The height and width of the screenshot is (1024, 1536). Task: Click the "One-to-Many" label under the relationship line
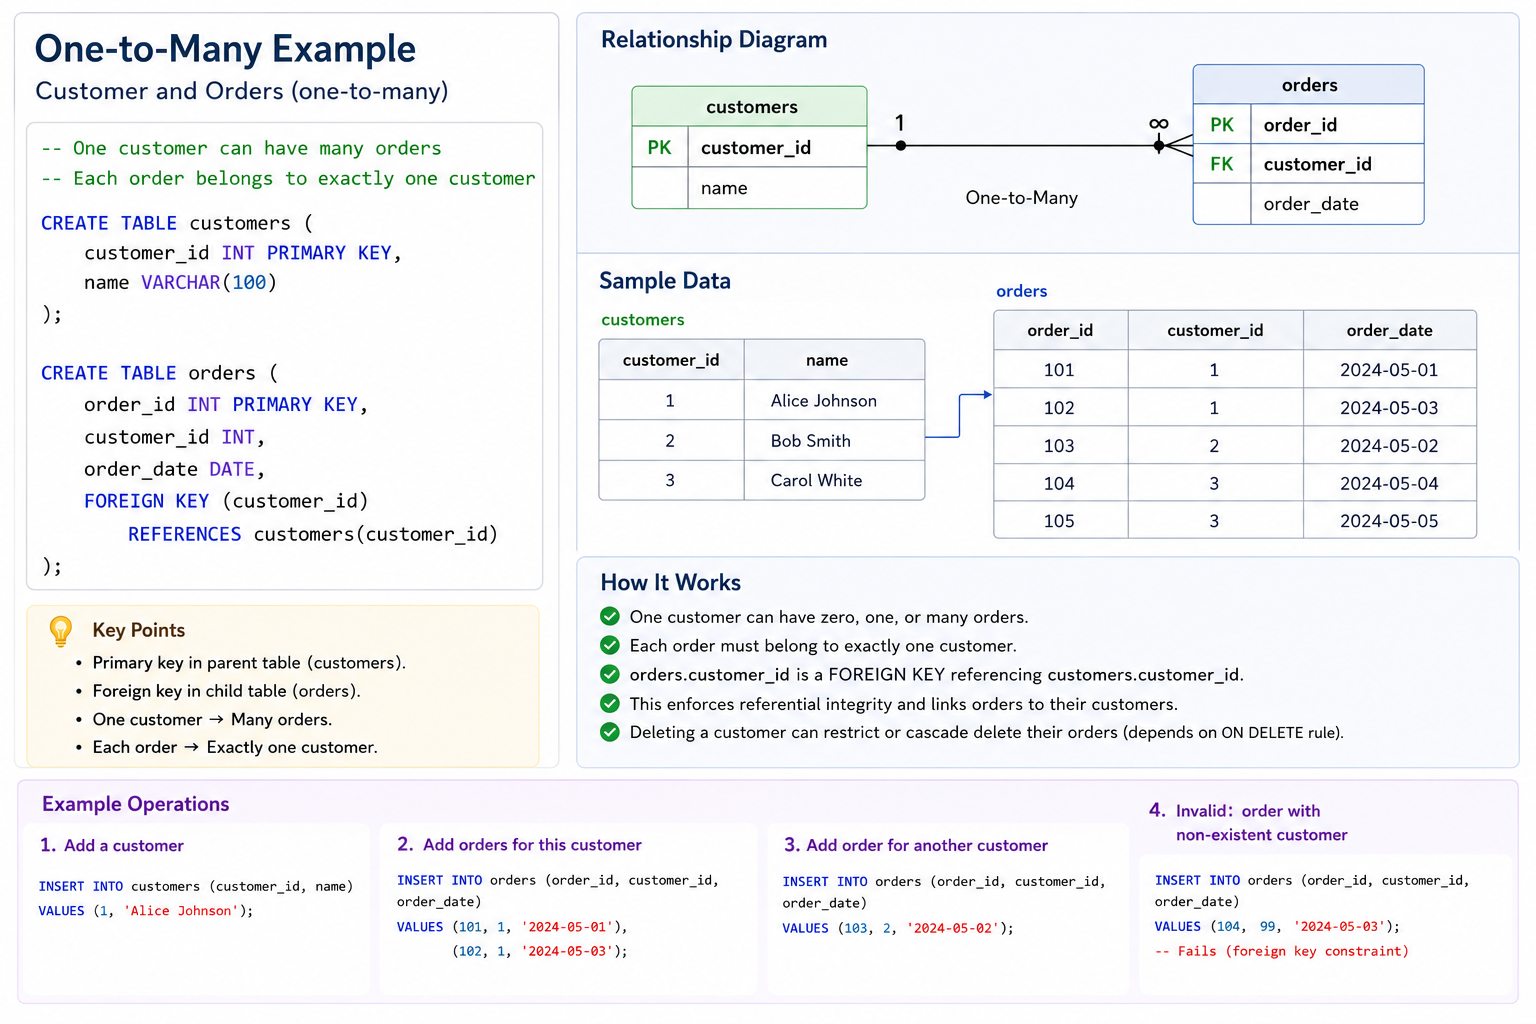tap(1022, 198)
